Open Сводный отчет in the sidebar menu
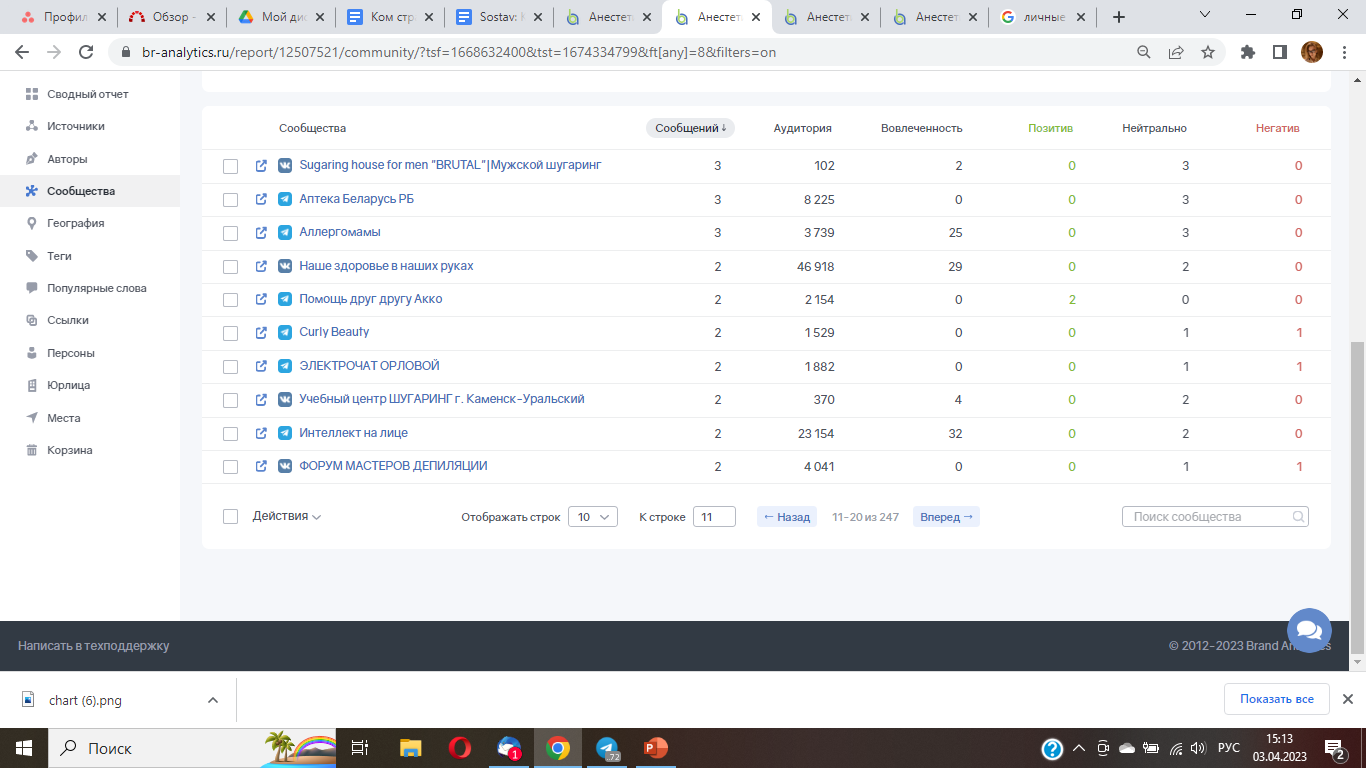This screenshot has height=768, width=1366. coord(88,94)
